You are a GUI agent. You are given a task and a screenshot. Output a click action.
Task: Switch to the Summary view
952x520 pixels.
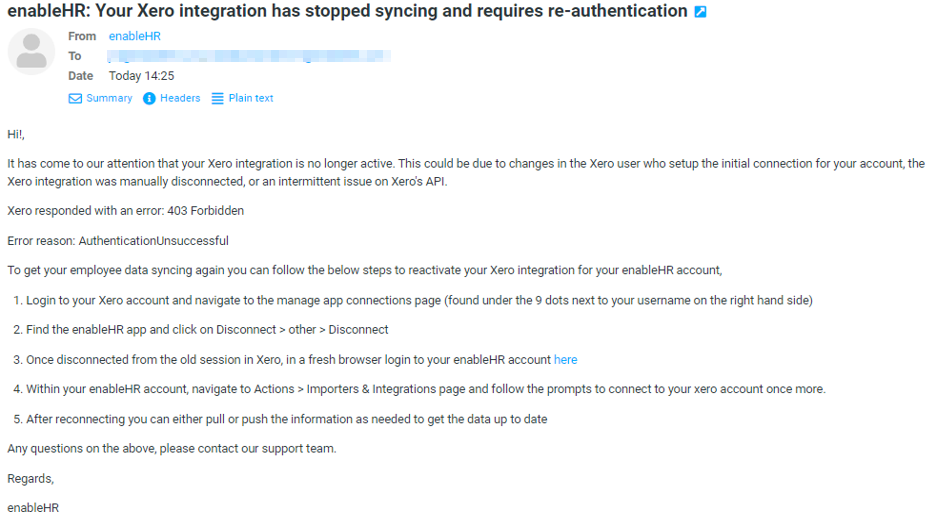[x=109, y=98]
